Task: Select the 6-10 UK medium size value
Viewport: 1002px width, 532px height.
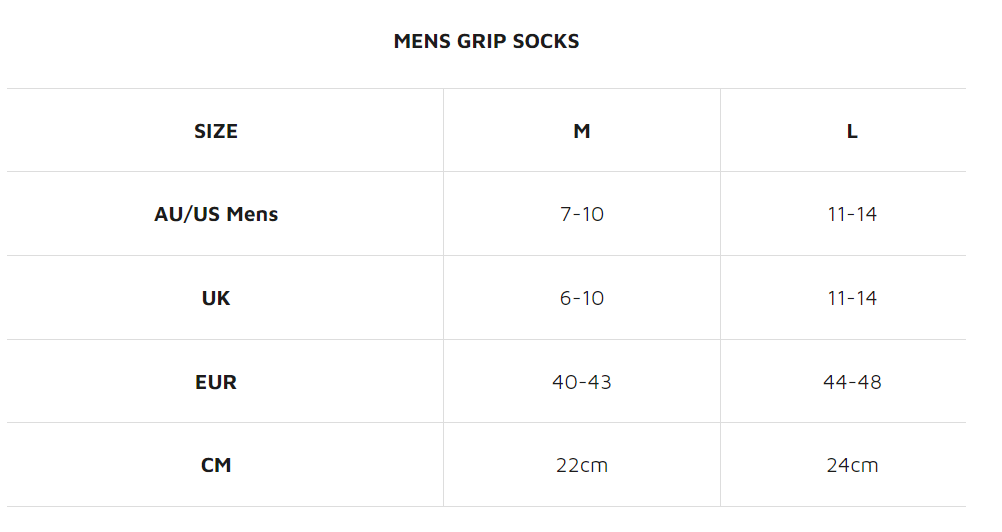Action: 582,298
